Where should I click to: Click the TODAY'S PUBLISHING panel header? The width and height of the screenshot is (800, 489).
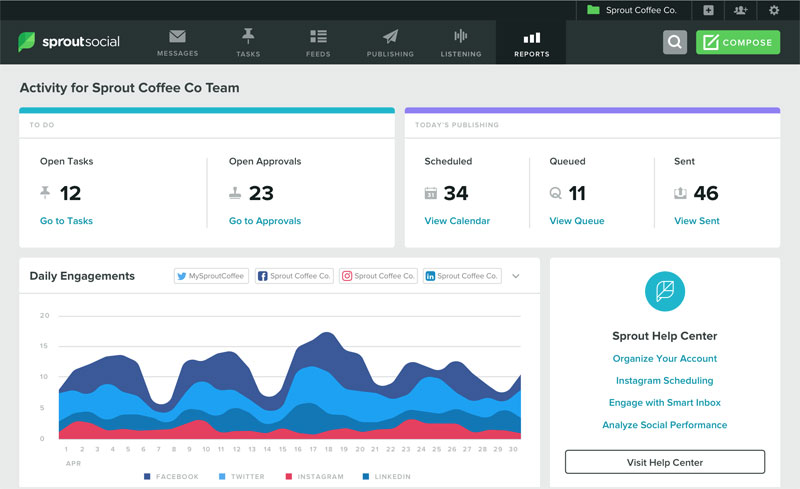point(592,125)
